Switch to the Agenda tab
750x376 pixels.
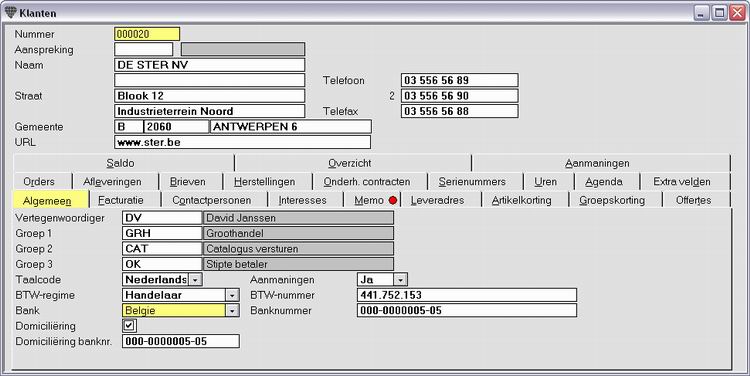(x=607, y=182)
